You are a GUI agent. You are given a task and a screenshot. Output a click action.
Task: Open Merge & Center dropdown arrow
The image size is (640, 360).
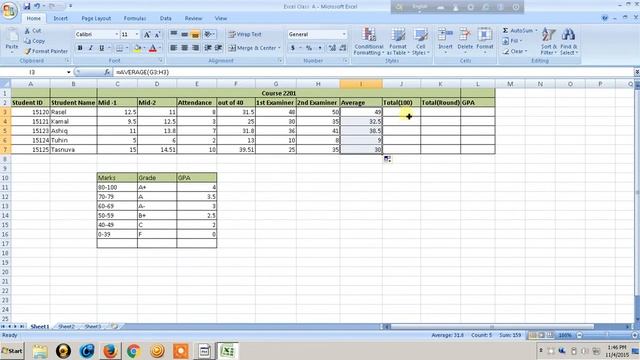click(x=279, y=48)
